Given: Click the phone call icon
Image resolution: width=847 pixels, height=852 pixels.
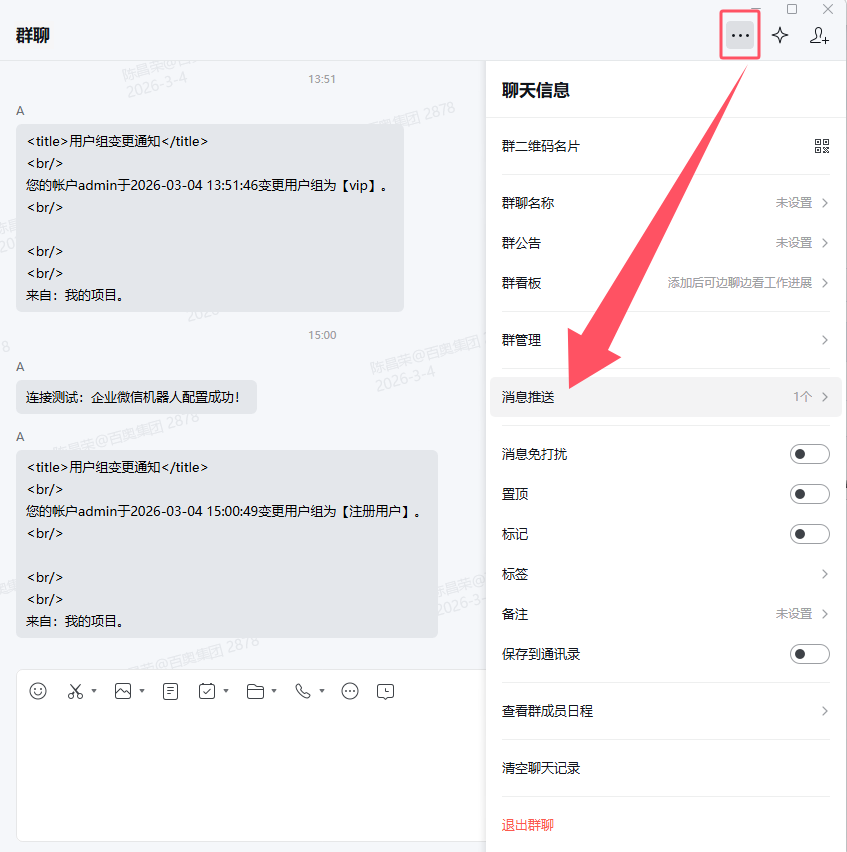Looking at the screenshot, I should 303,691.
